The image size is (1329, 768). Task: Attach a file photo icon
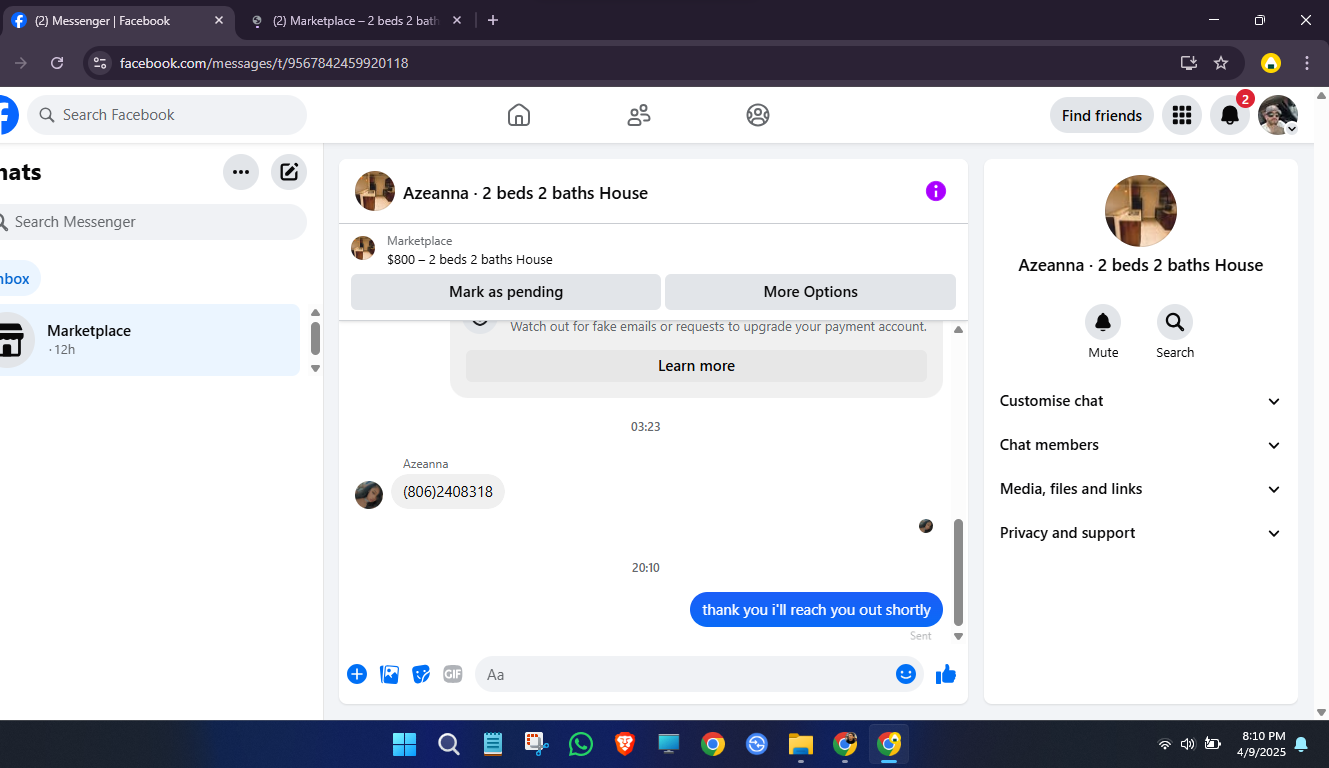(390, 674)
